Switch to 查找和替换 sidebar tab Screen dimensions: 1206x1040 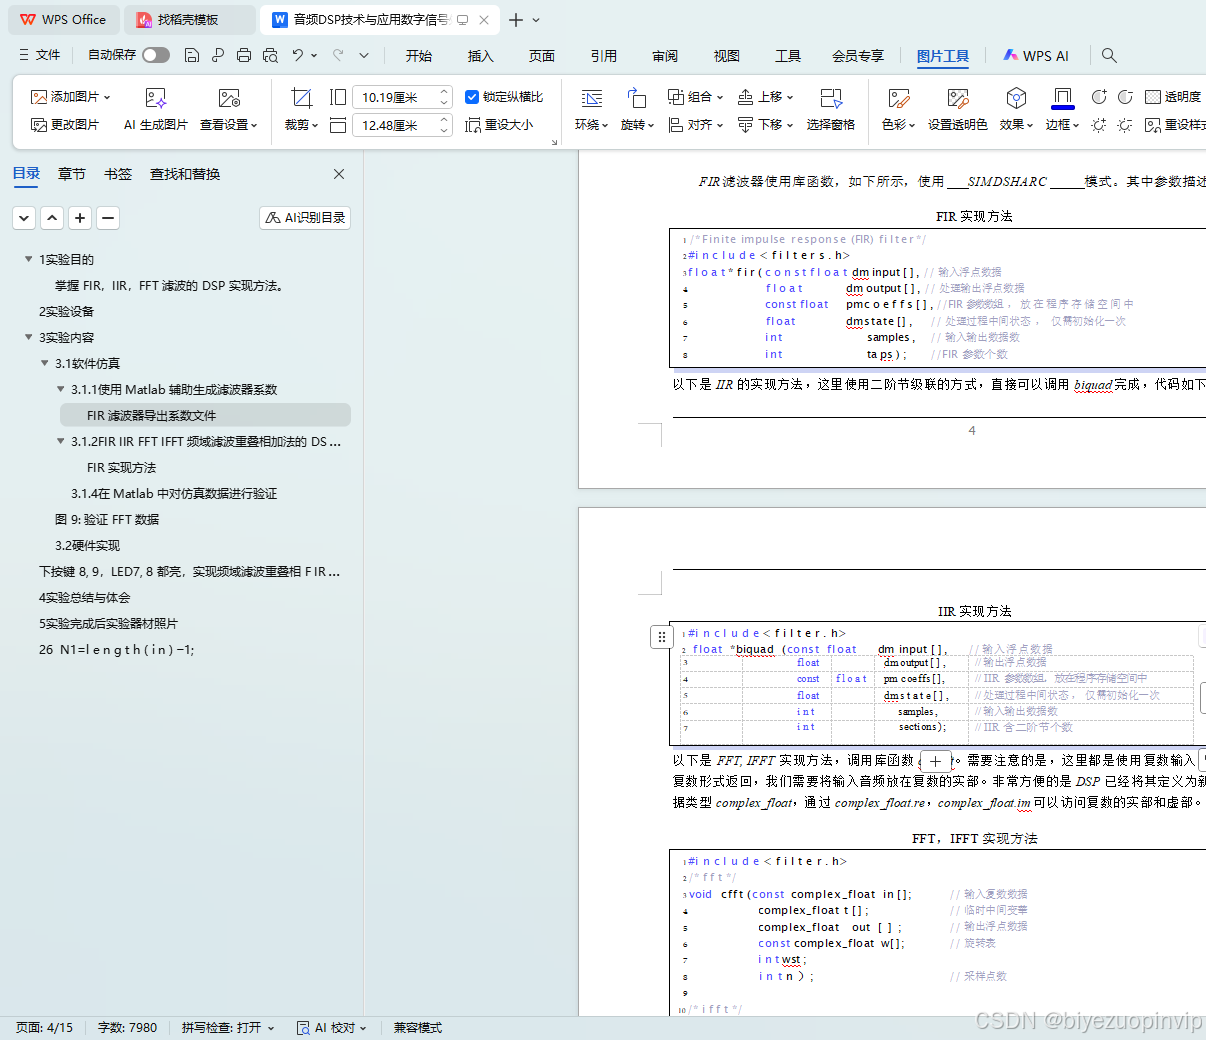185,174
